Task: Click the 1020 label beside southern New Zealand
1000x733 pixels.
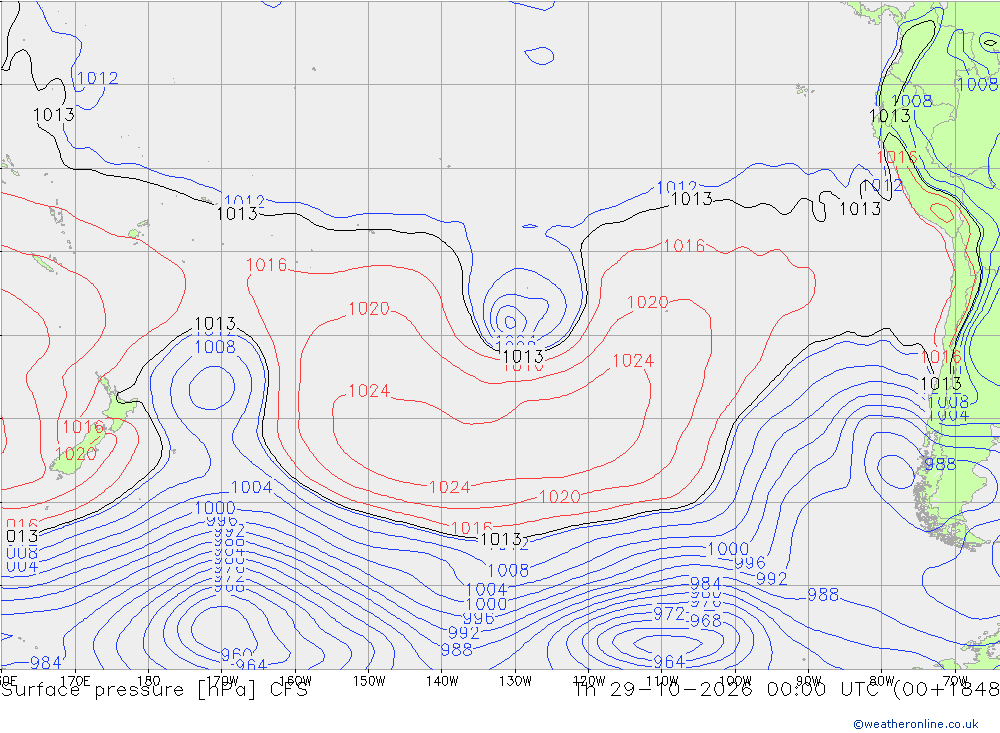Action: 76,454
